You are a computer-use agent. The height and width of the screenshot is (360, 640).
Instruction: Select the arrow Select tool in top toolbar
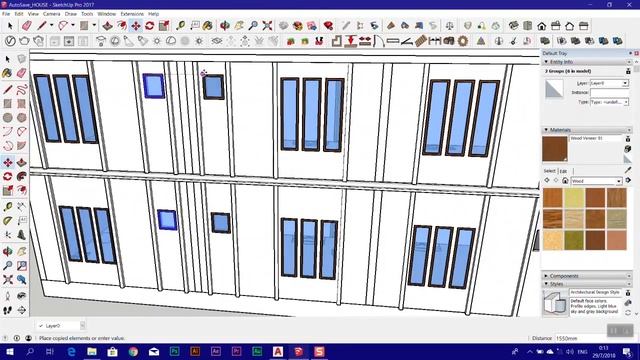tap(10, 26)
